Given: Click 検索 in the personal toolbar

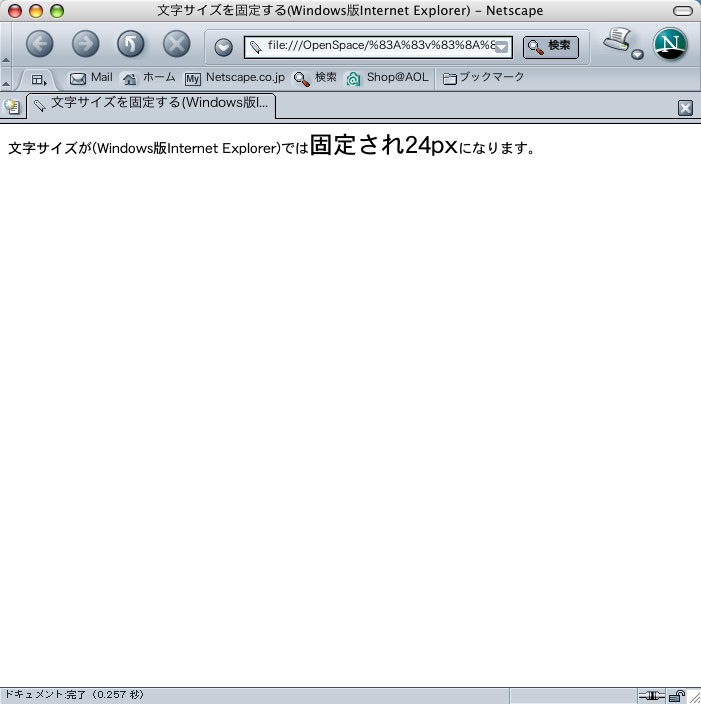Looking at the screenshot, I should (x=315, y=78).
